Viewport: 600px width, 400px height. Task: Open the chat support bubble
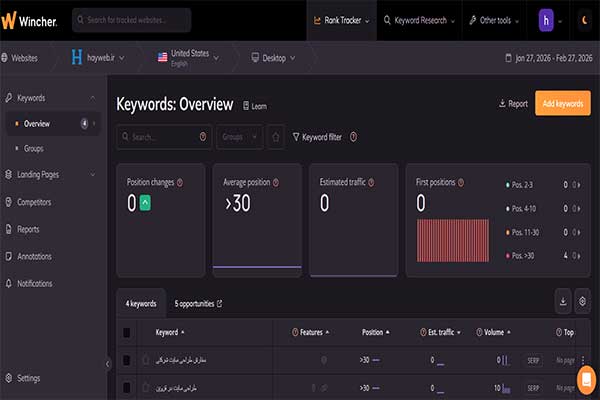click(x=586, y=380)
